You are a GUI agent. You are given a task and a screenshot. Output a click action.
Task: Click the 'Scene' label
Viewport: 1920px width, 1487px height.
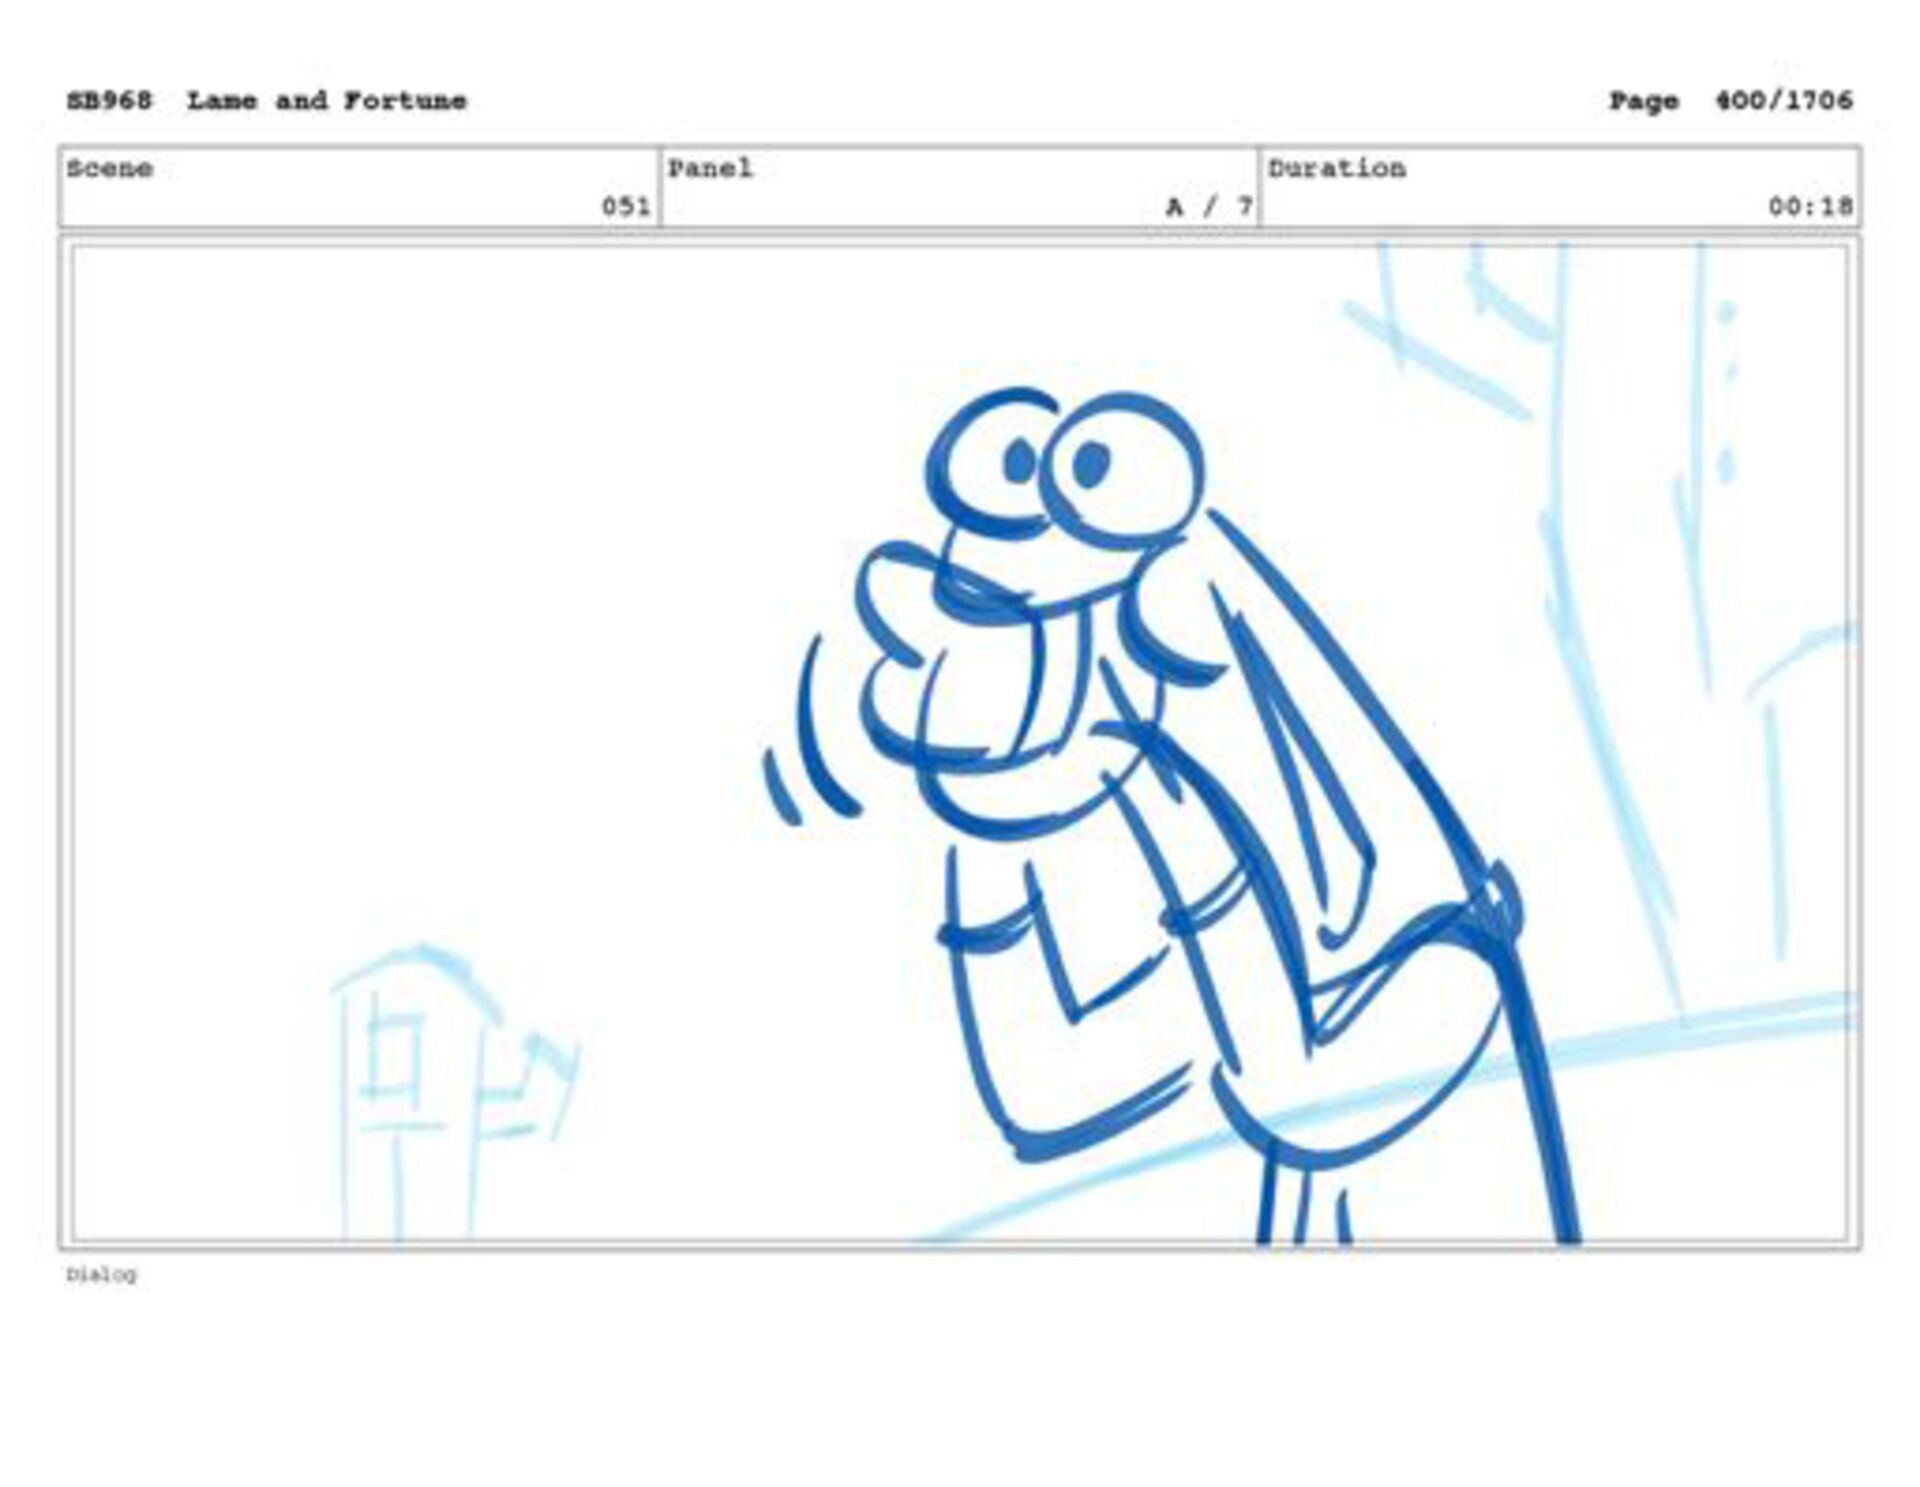coord(110,168)
